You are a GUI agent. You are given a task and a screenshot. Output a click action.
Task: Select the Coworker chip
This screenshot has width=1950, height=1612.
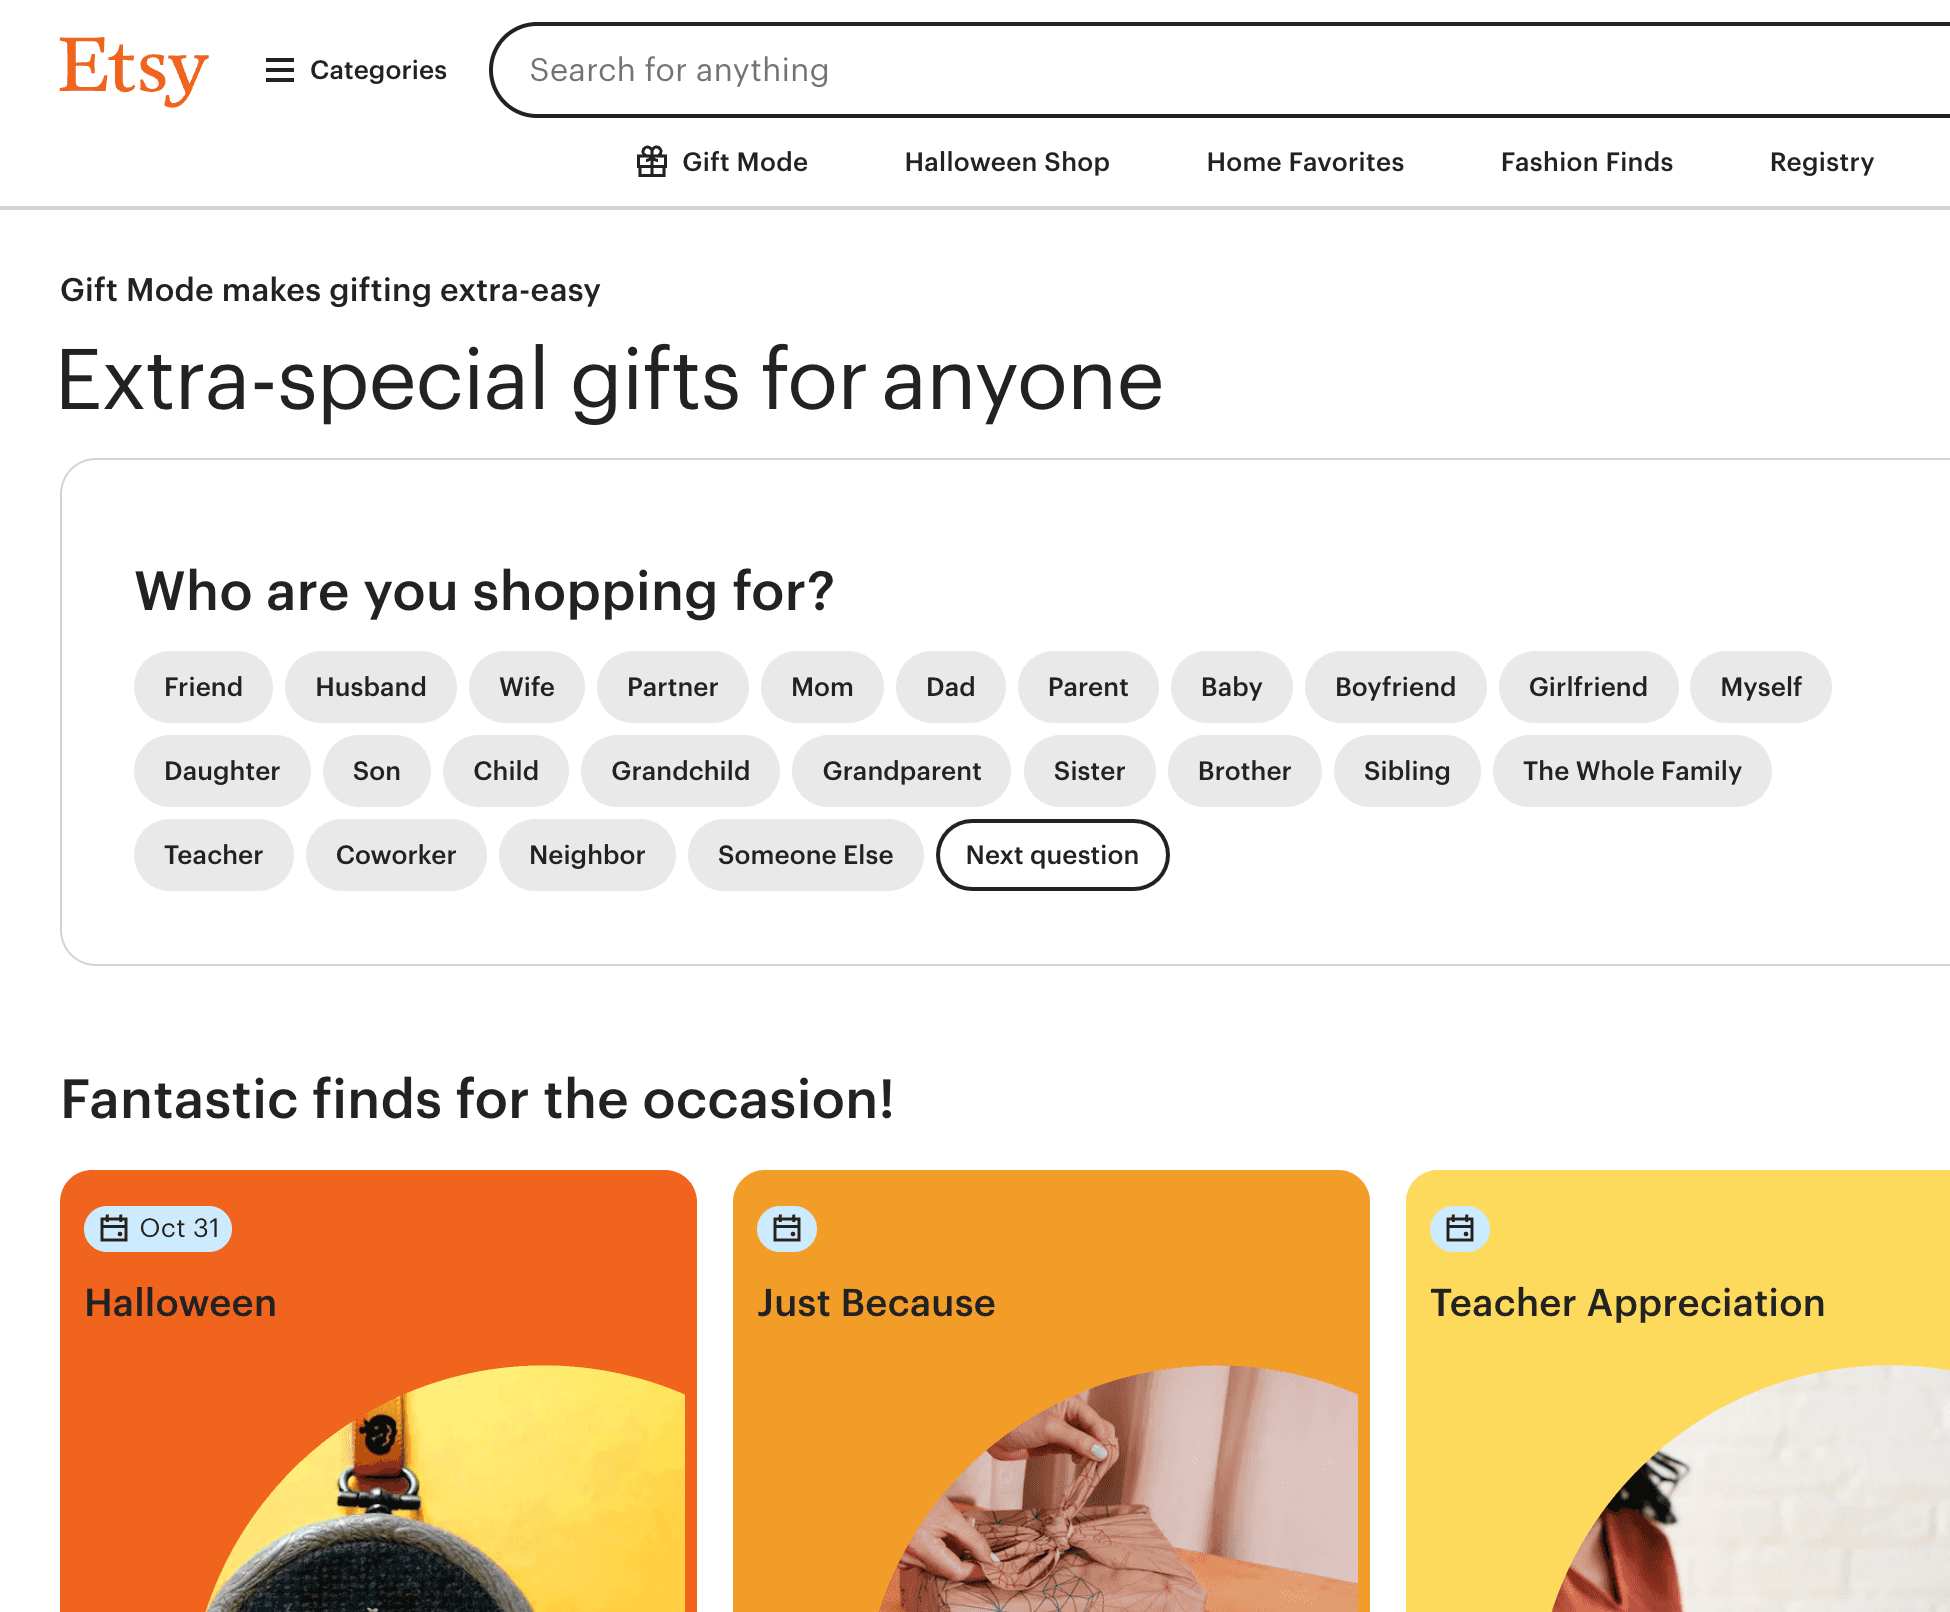395,855
